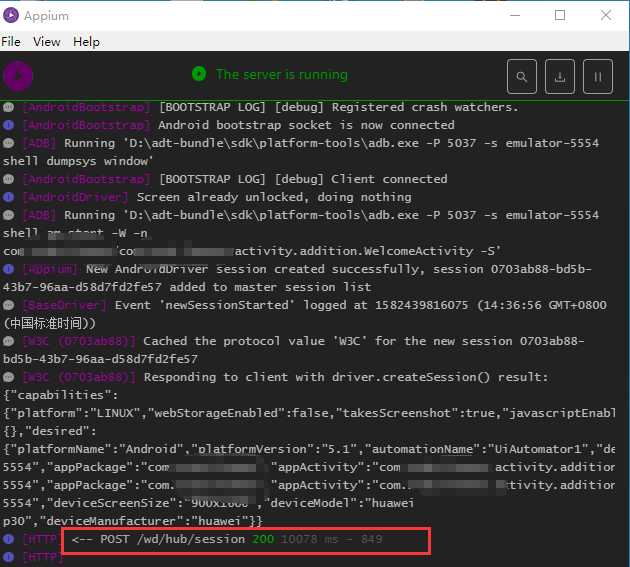Close the Appium window

[606, 15]
